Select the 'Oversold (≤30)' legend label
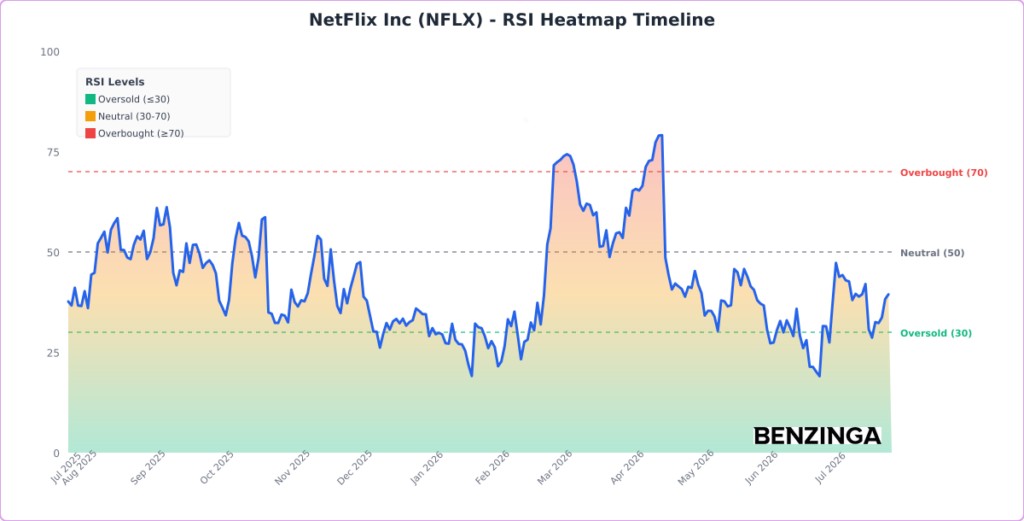Image resolution: width=1024 pixels, height=521 pixels. pyautogui.click(x=134, y=99)
